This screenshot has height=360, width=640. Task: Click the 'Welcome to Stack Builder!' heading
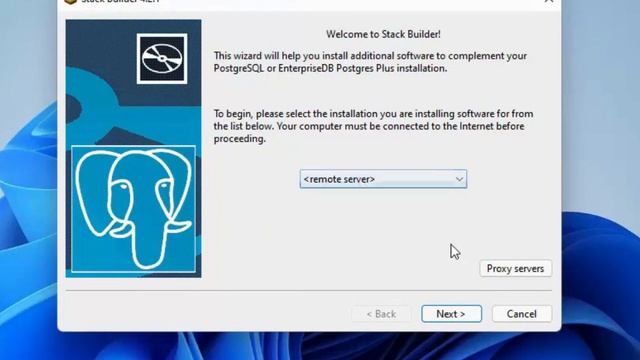coord(383,34)
